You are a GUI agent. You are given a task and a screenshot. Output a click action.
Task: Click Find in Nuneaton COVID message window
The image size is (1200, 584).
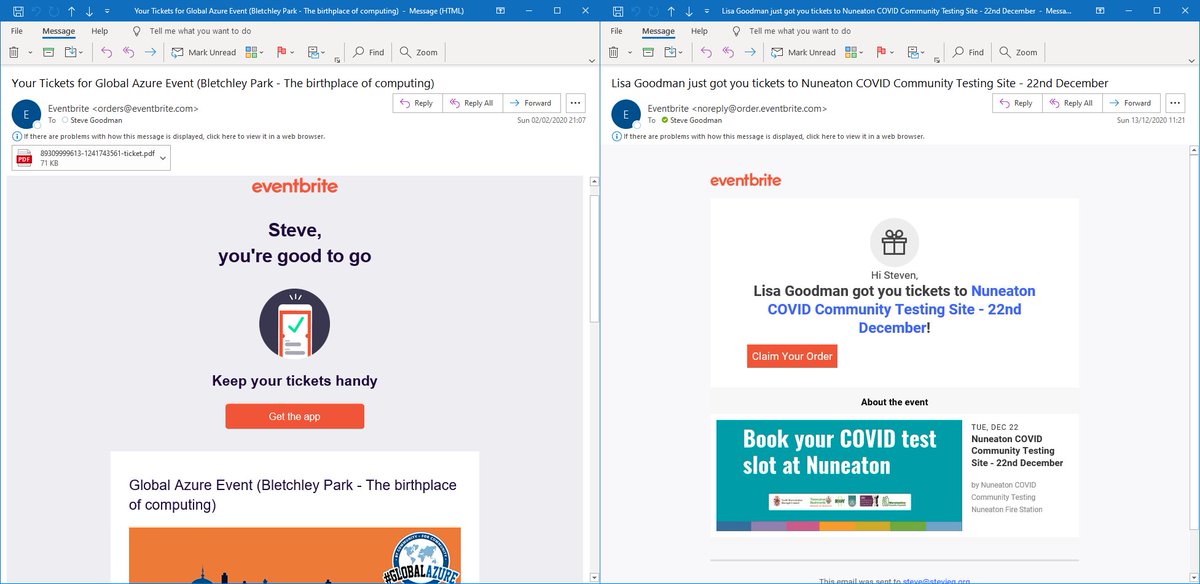pyautogui.click(x=968, y=52)
